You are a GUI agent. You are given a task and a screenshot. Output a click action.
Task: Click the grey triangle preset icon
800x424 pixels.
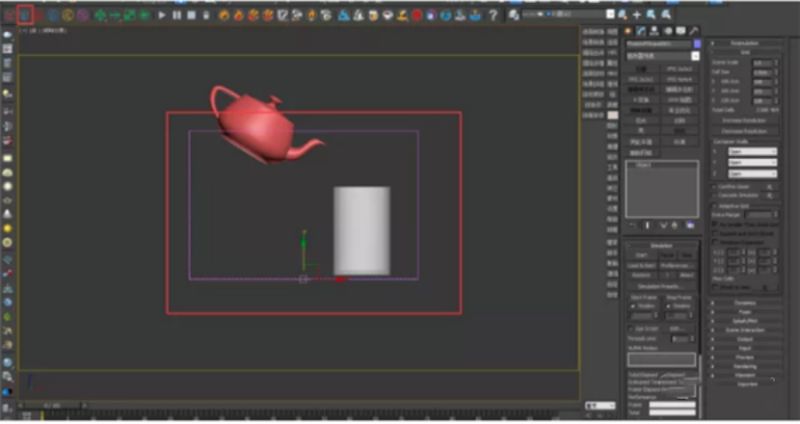click(358, 15)
